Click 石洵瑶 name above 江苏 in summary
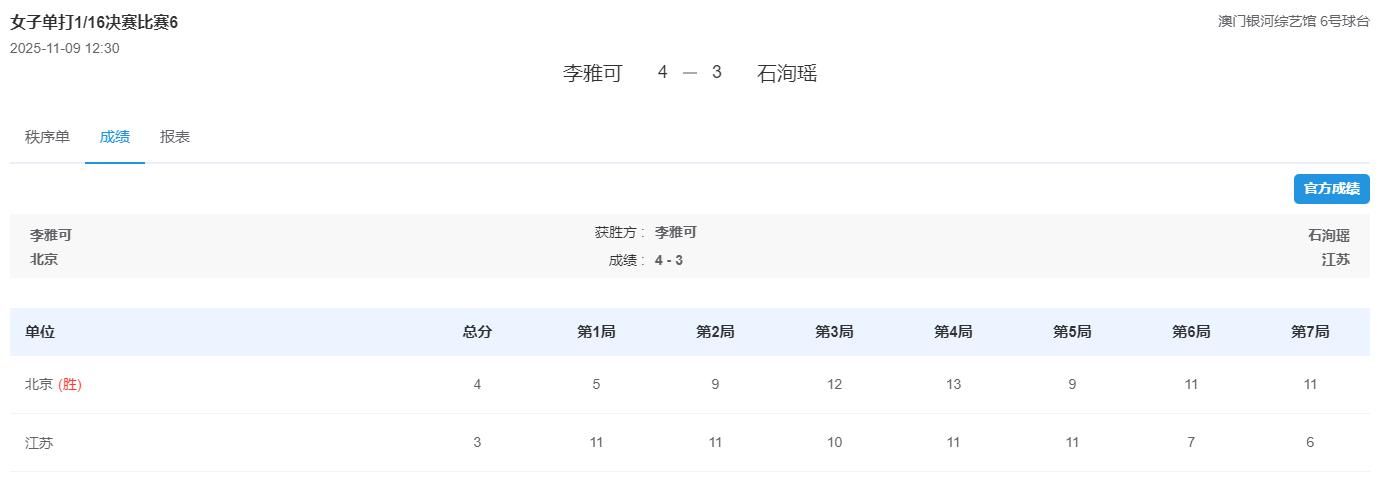 coord(1328,235)
